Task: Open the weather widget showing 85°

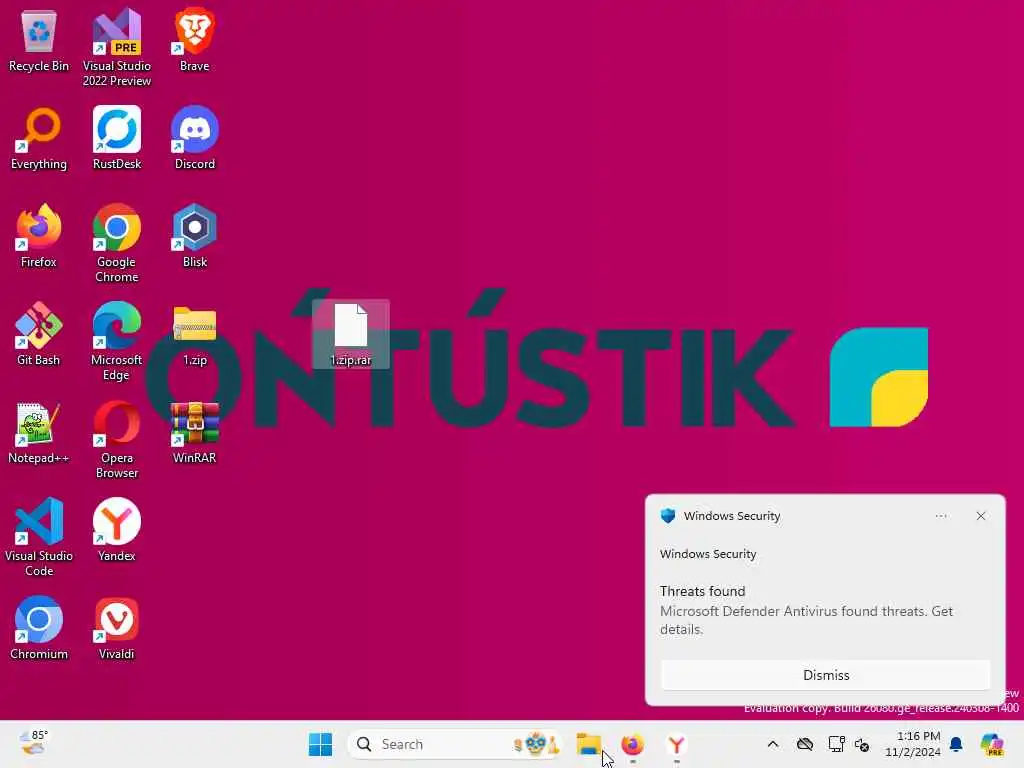Action: (33, 743)
